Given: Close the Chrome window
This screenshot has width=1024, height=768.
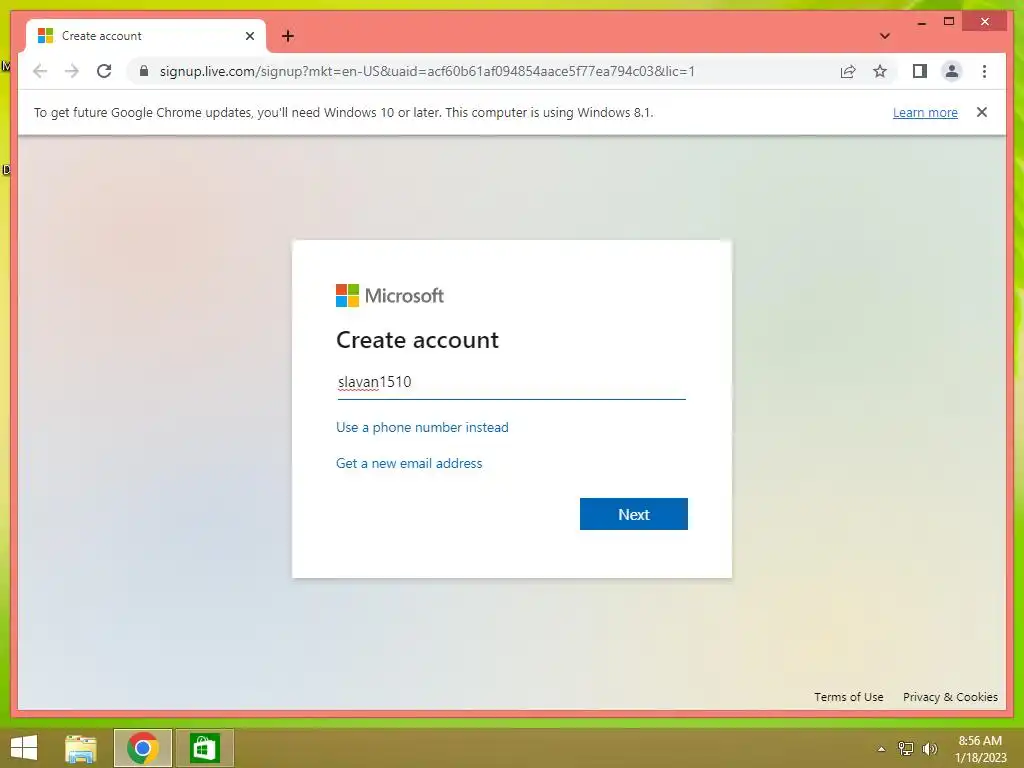Looking at the screenshot, I should (985, 22).
